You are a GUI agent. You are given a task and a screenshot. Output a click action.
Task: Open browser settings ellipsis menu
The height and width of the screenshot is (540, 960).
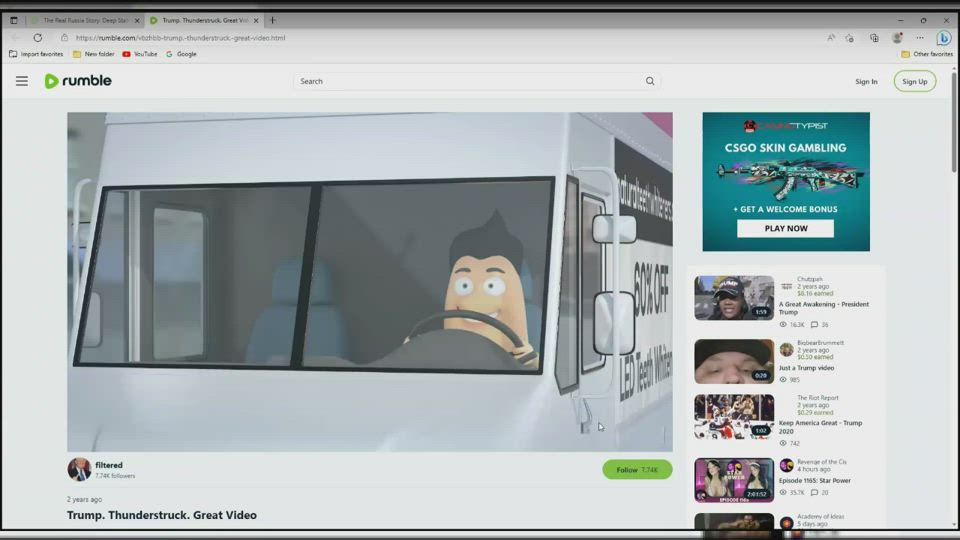[920, 38]
